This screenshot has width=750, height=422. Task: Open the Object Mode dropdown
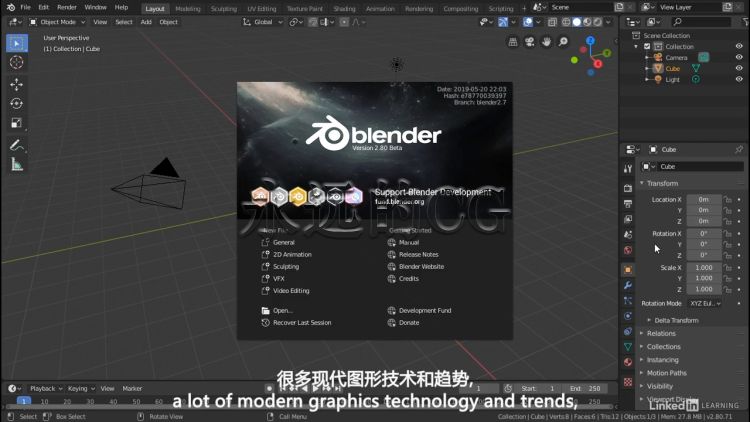(x=57, y=22)
